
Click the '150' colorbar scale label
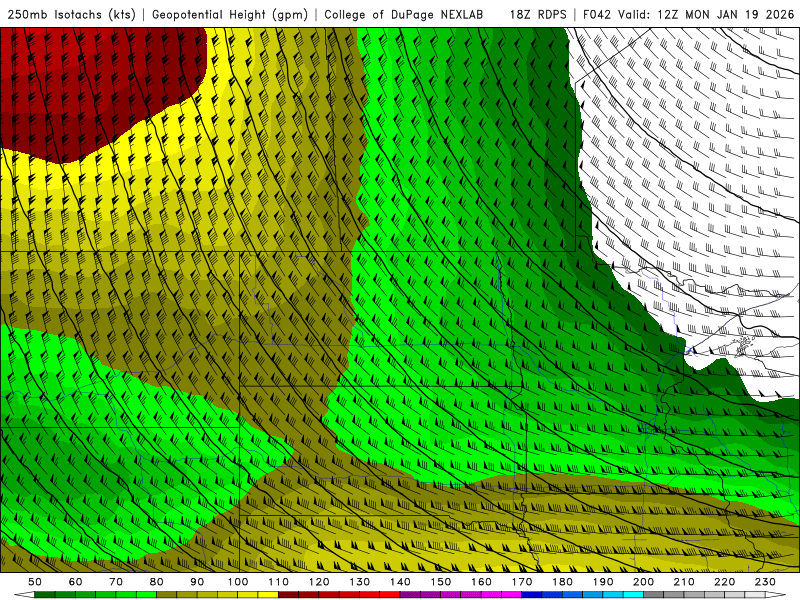point(441,582)
